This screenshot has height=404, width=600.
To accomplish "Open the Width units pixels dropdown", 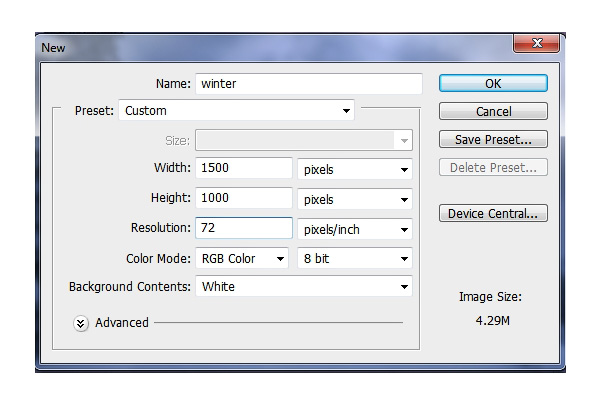I will point(355,169).
